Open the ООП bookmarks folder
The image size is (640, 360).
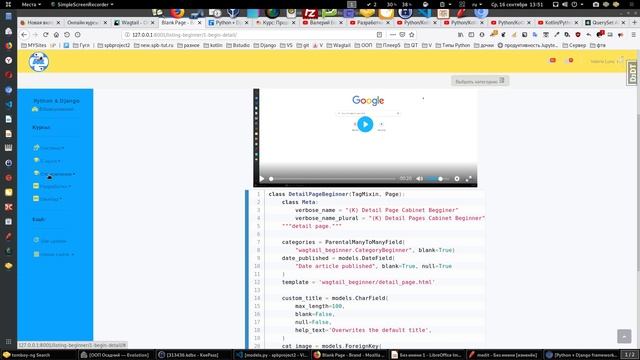(x=363, y=45)
